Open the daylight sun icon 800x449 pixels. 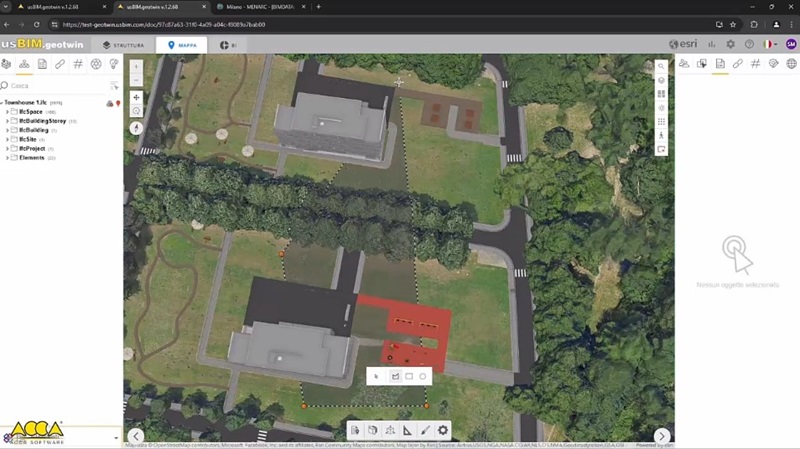[661, 108]
